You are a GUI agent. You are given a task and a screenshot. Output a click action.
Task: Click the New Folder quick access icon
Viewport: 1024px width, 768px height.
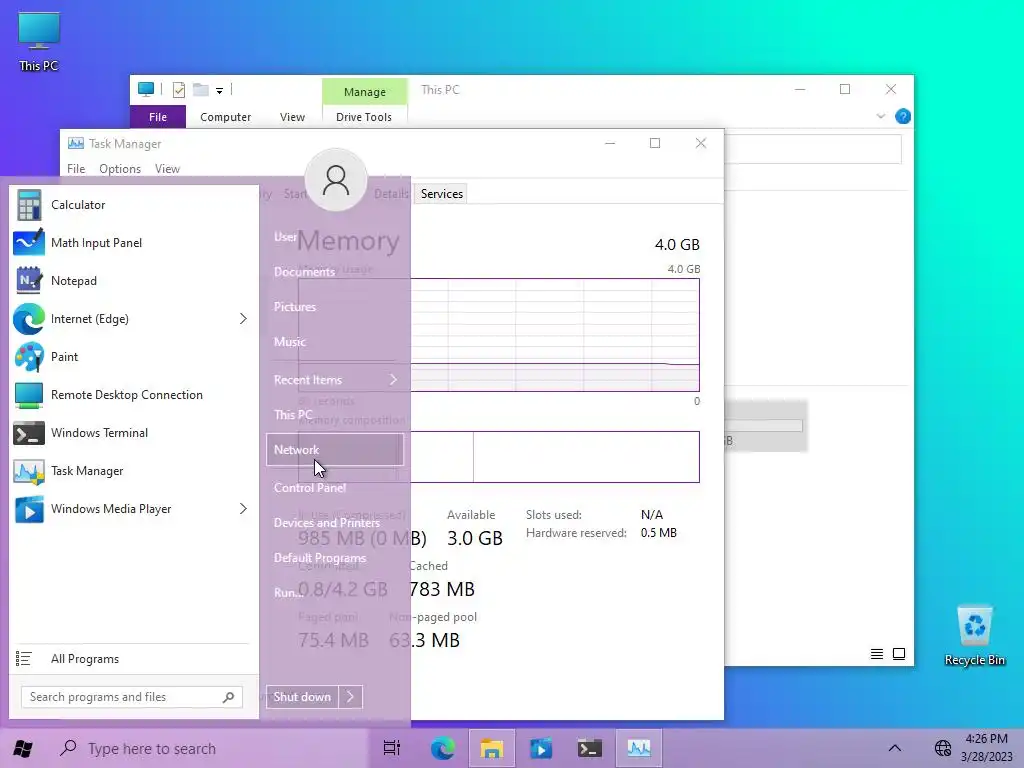pos(200,89)
